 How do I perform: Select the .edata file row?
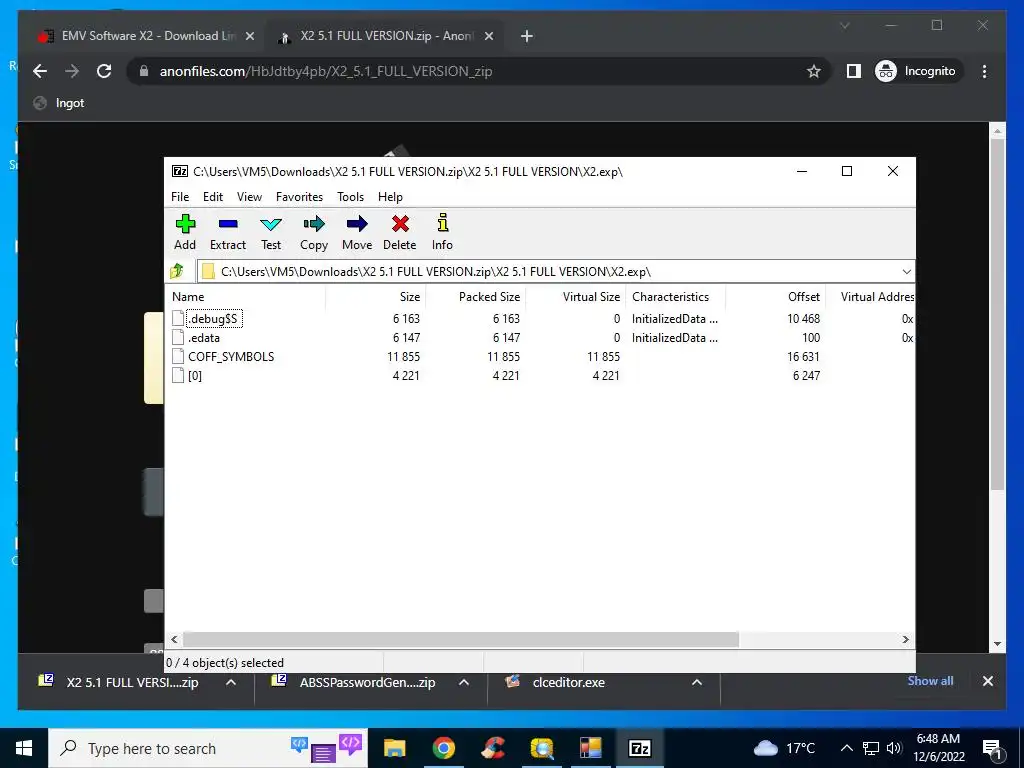[539, 338]
